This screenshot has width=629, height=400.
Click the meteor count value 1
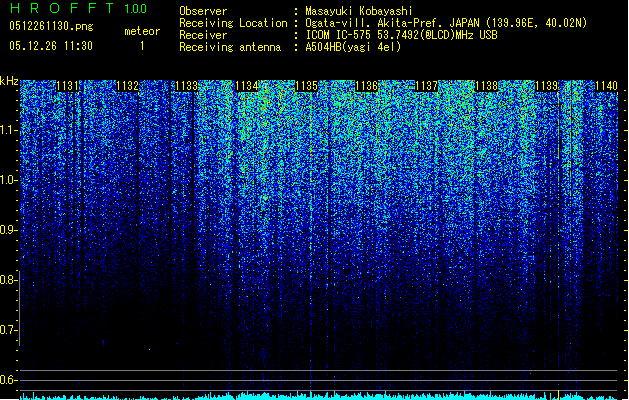coord(142,46)
